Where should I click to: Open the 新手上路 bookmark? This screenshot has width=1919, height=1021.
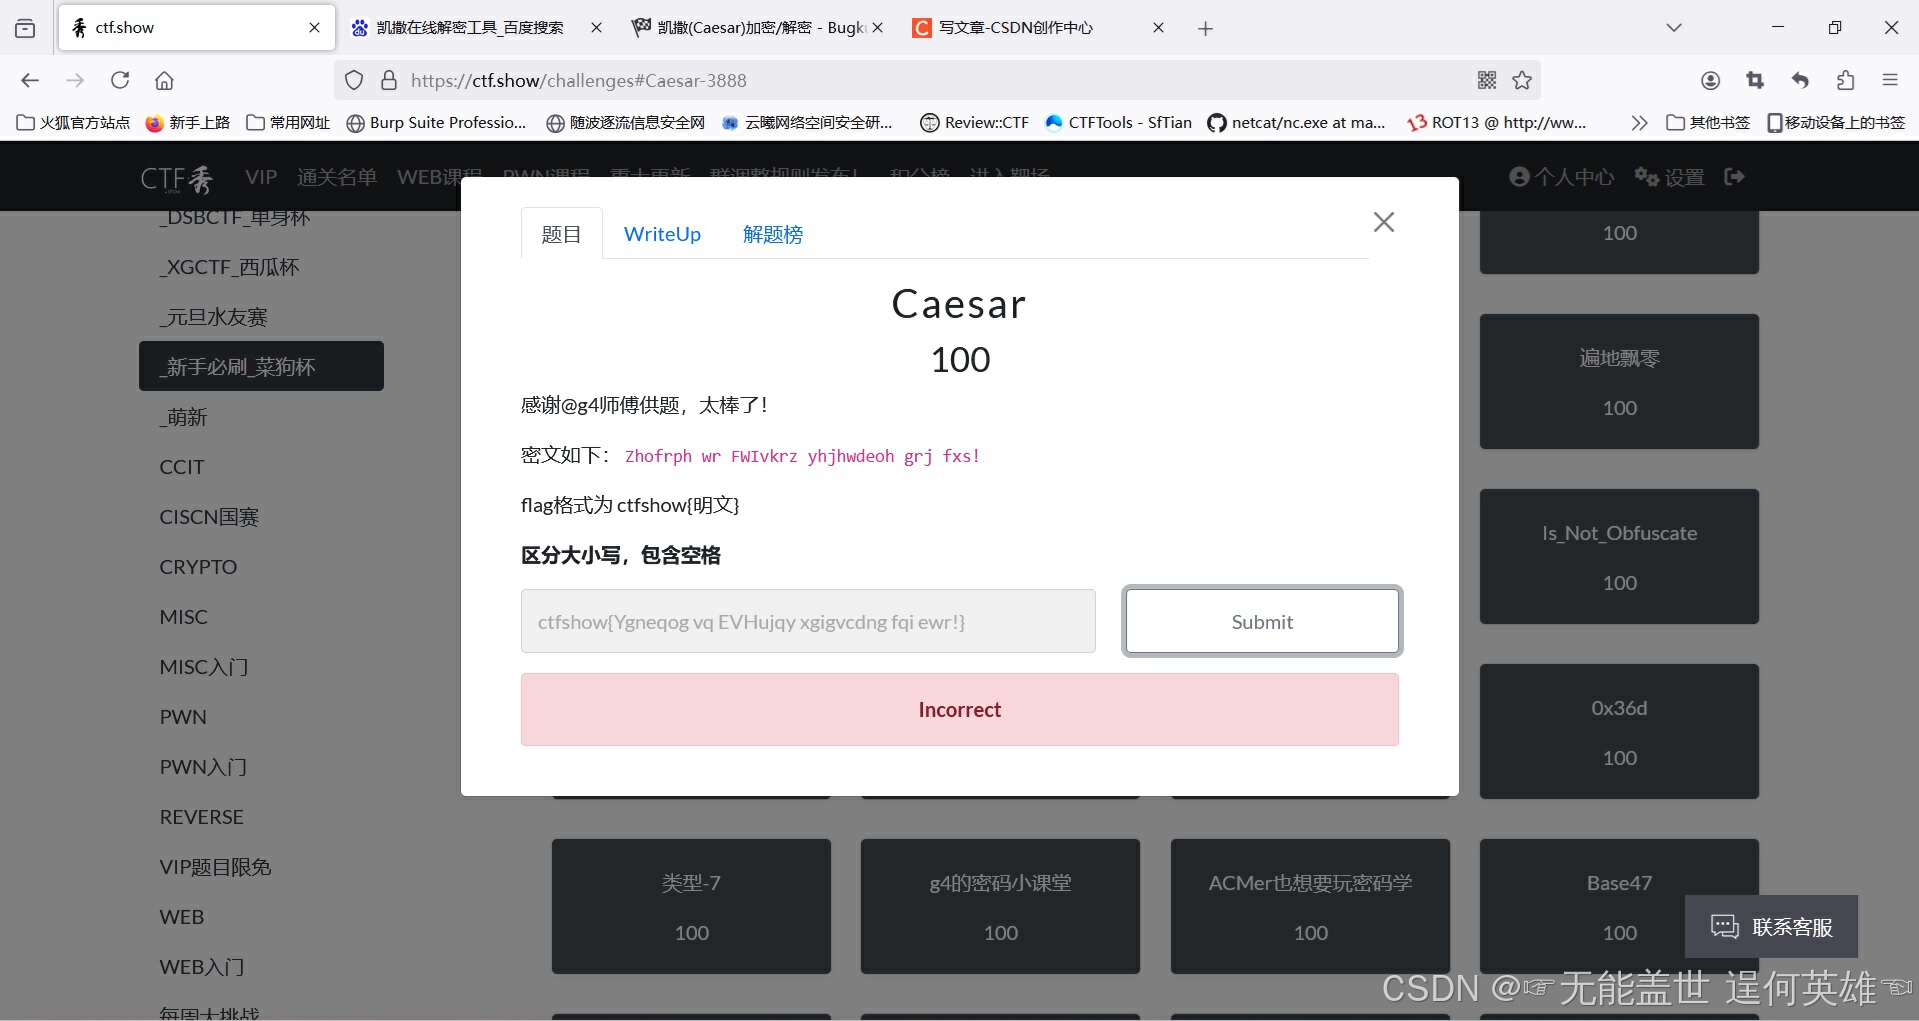[187, 122]
